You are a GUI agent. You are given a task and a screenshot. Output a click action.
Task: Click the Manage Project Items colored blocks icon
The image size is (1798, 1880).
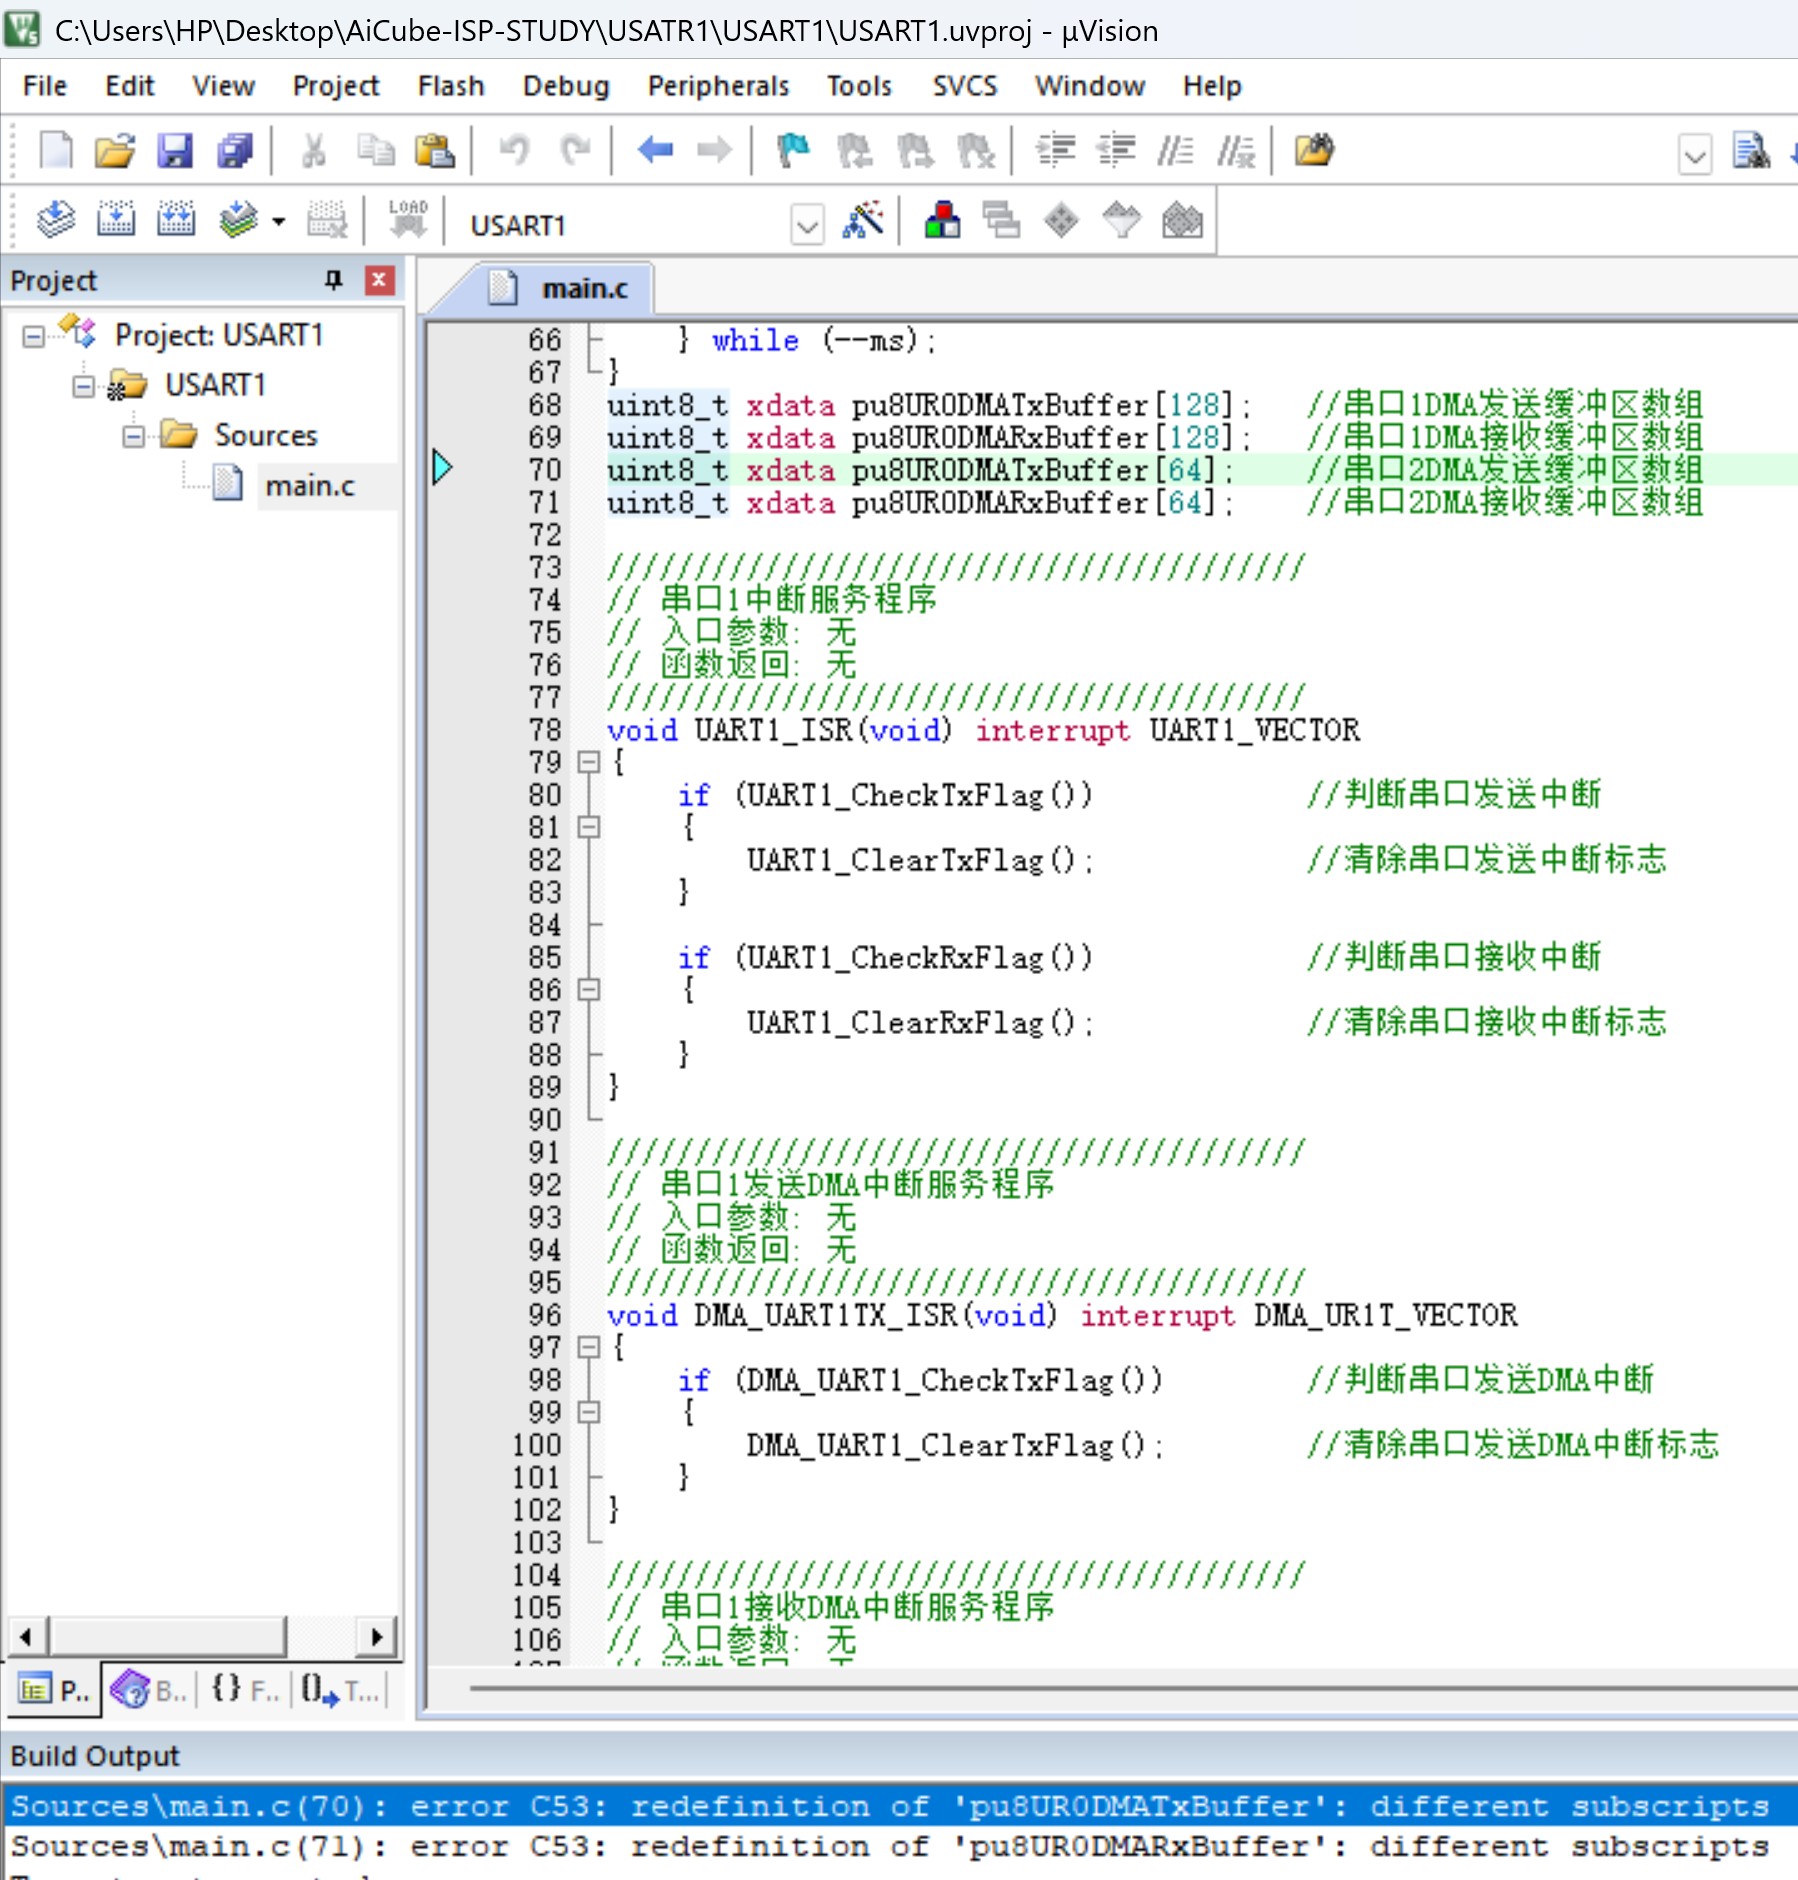[x=942, y=220]
